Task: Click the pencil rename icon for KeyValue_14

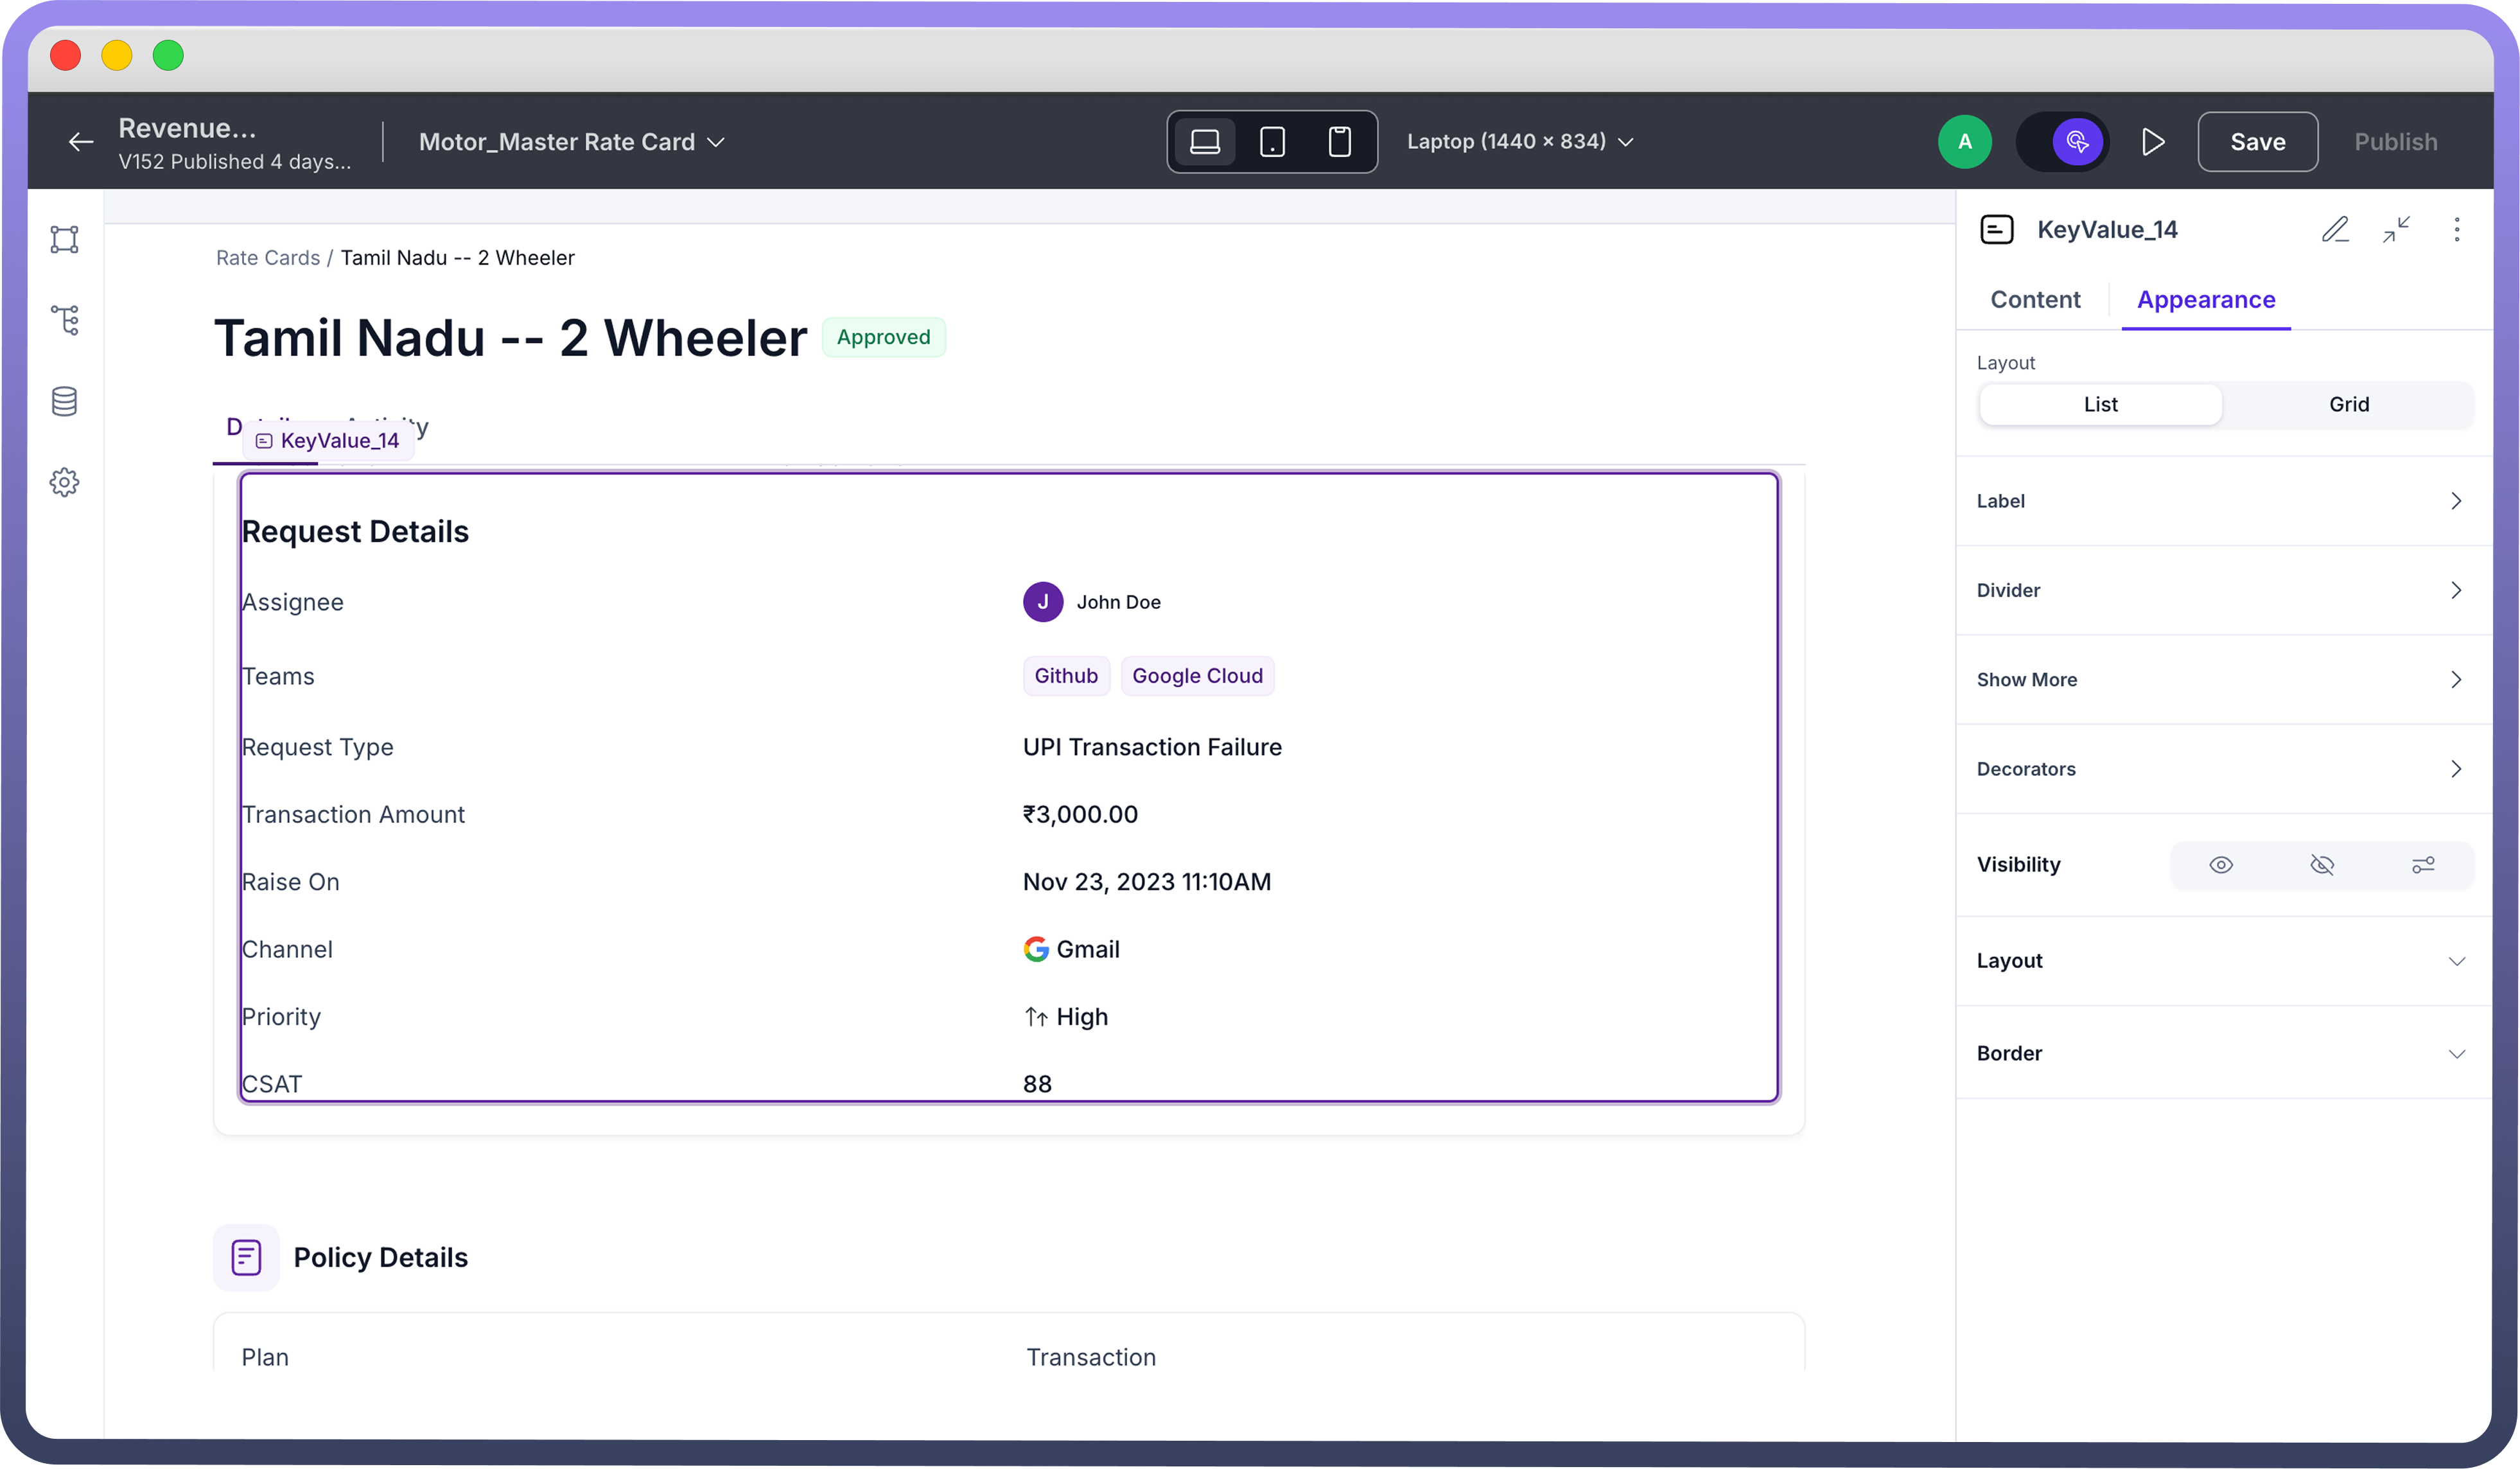Action: (2335, 230)
